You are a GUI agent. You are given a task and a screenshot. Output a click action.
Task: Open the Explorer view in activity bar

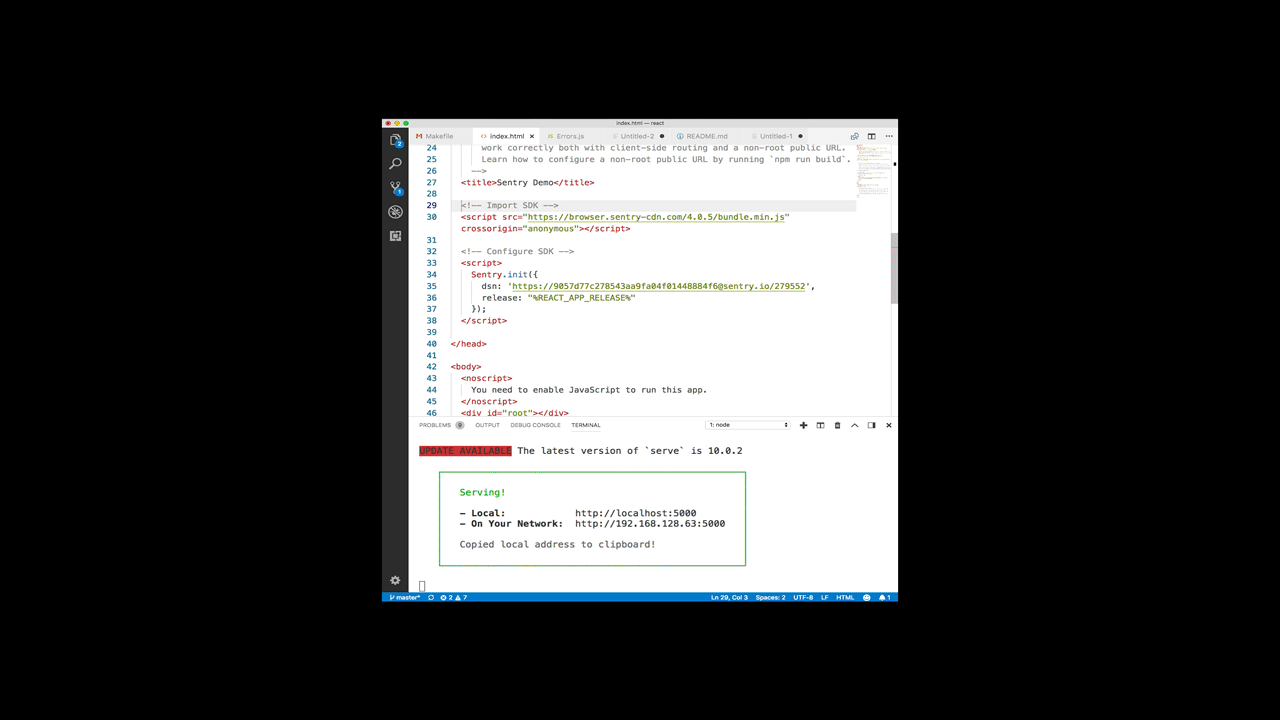coord(395,140)
